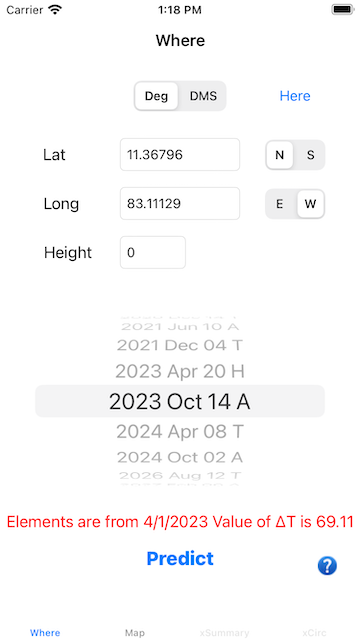This screenshot has height=640, width=360.
Task: Select Deg coordinate format
Action: 157,96
